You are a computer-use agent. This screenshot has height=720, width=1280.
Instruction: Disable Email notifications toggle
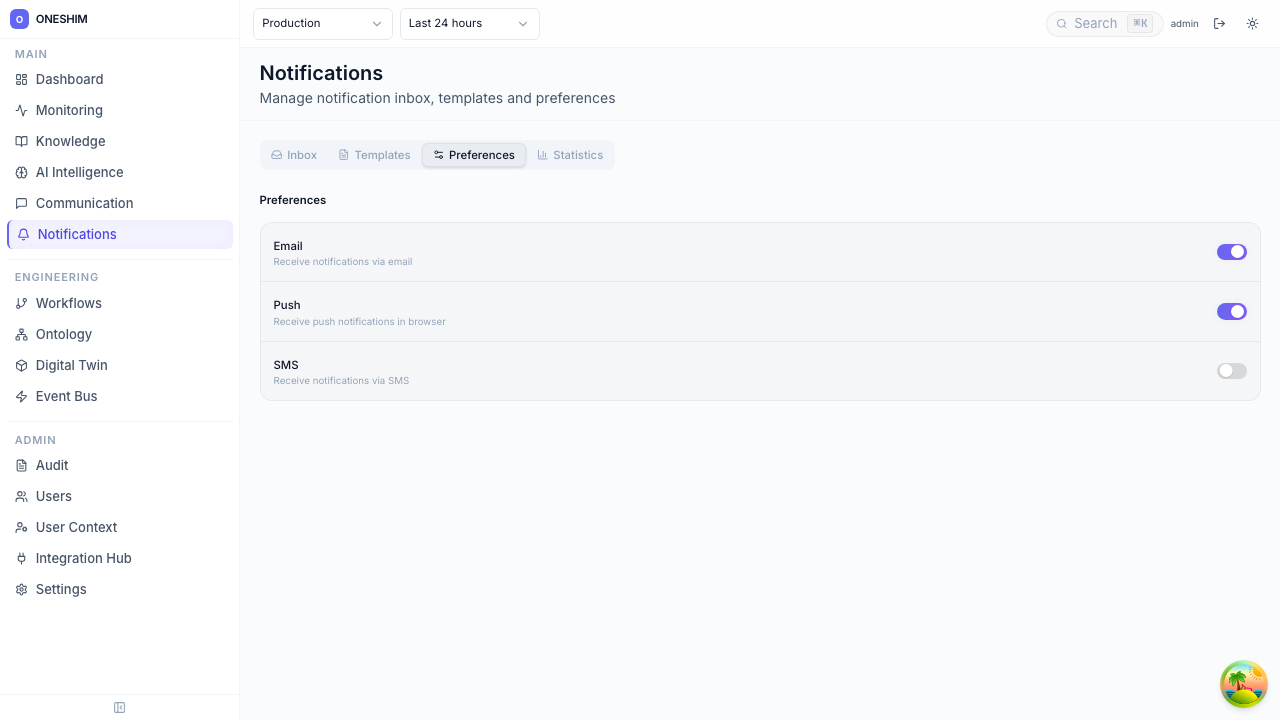coord(1231,252)
